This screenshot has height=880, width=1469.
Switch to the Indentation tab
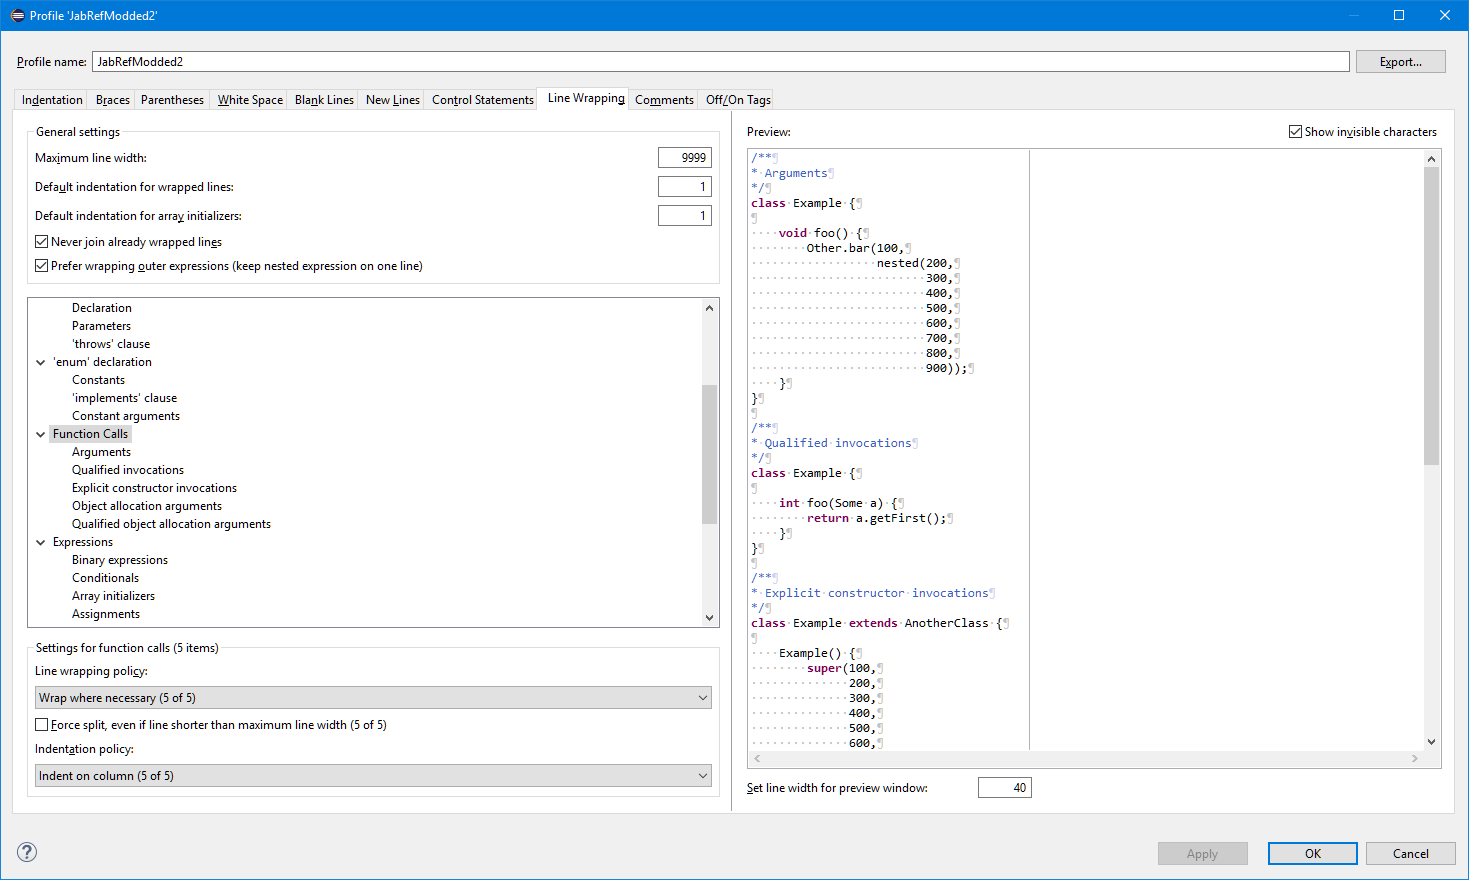click(52, 100)
